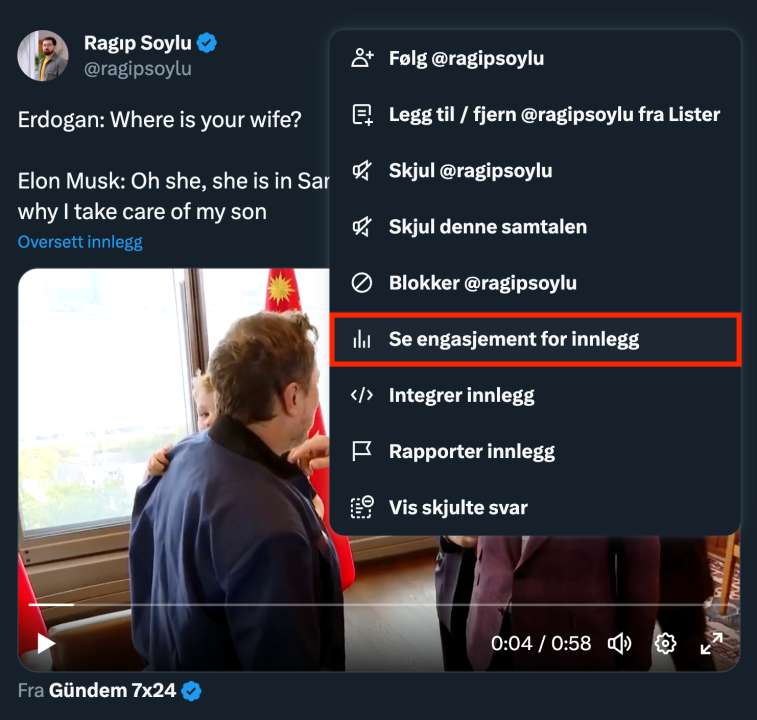The height and width of the screenshot is (720, 757).
Task: Open Se engasjement for innlegg
Action: (x=513, y=340)
